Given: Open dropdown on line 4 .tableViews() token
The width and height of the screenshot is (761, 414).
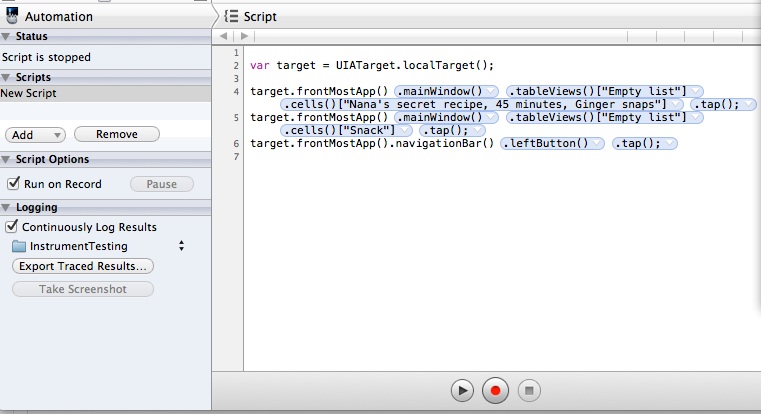Looking at the screenshot, I should pos(696,91).
